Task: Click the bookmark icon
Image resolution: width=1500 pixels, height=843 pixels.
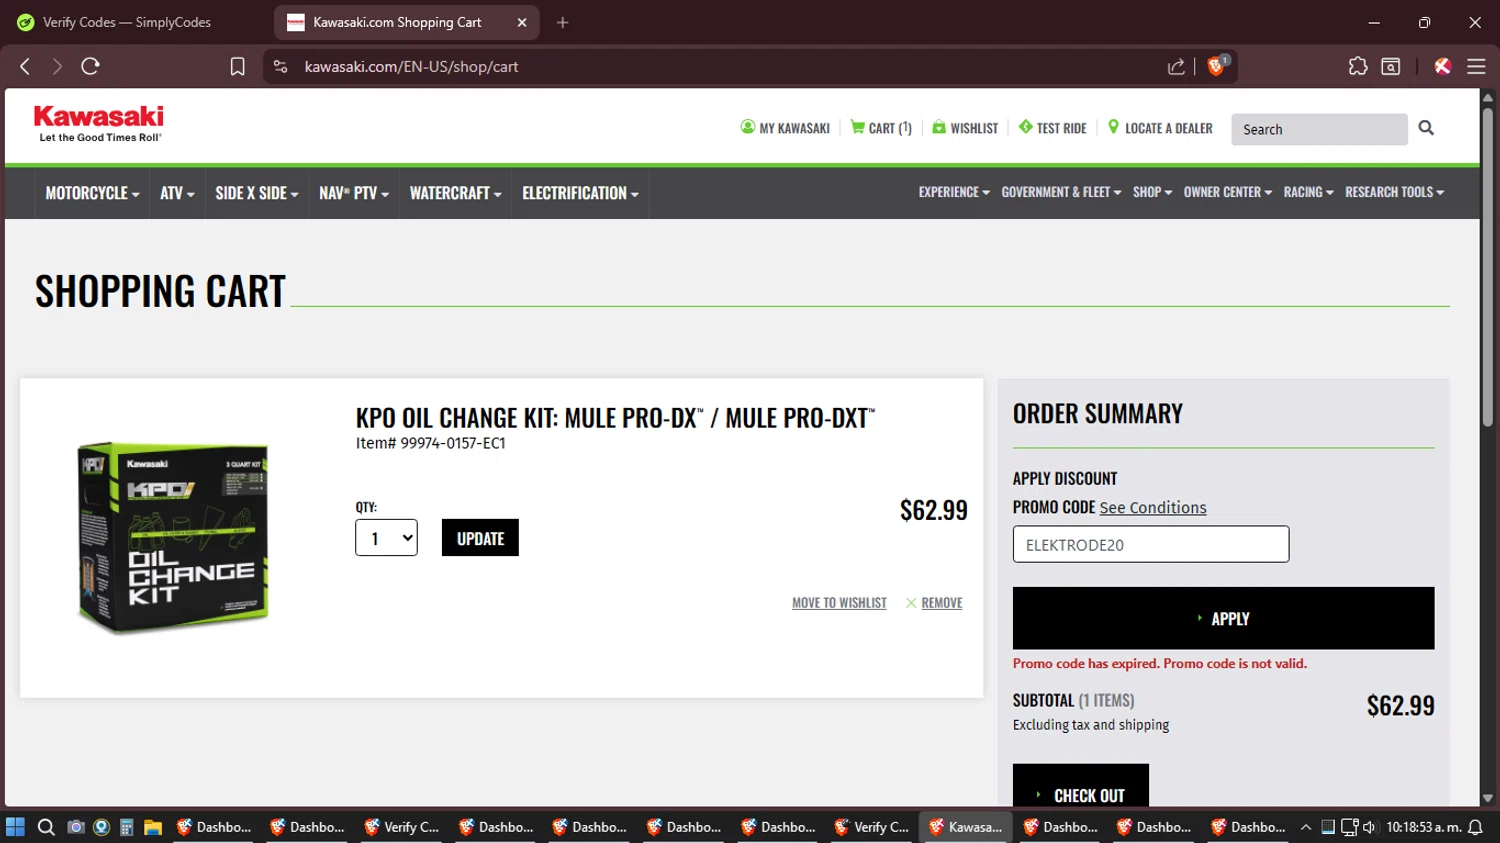Action: pos(237,66)
